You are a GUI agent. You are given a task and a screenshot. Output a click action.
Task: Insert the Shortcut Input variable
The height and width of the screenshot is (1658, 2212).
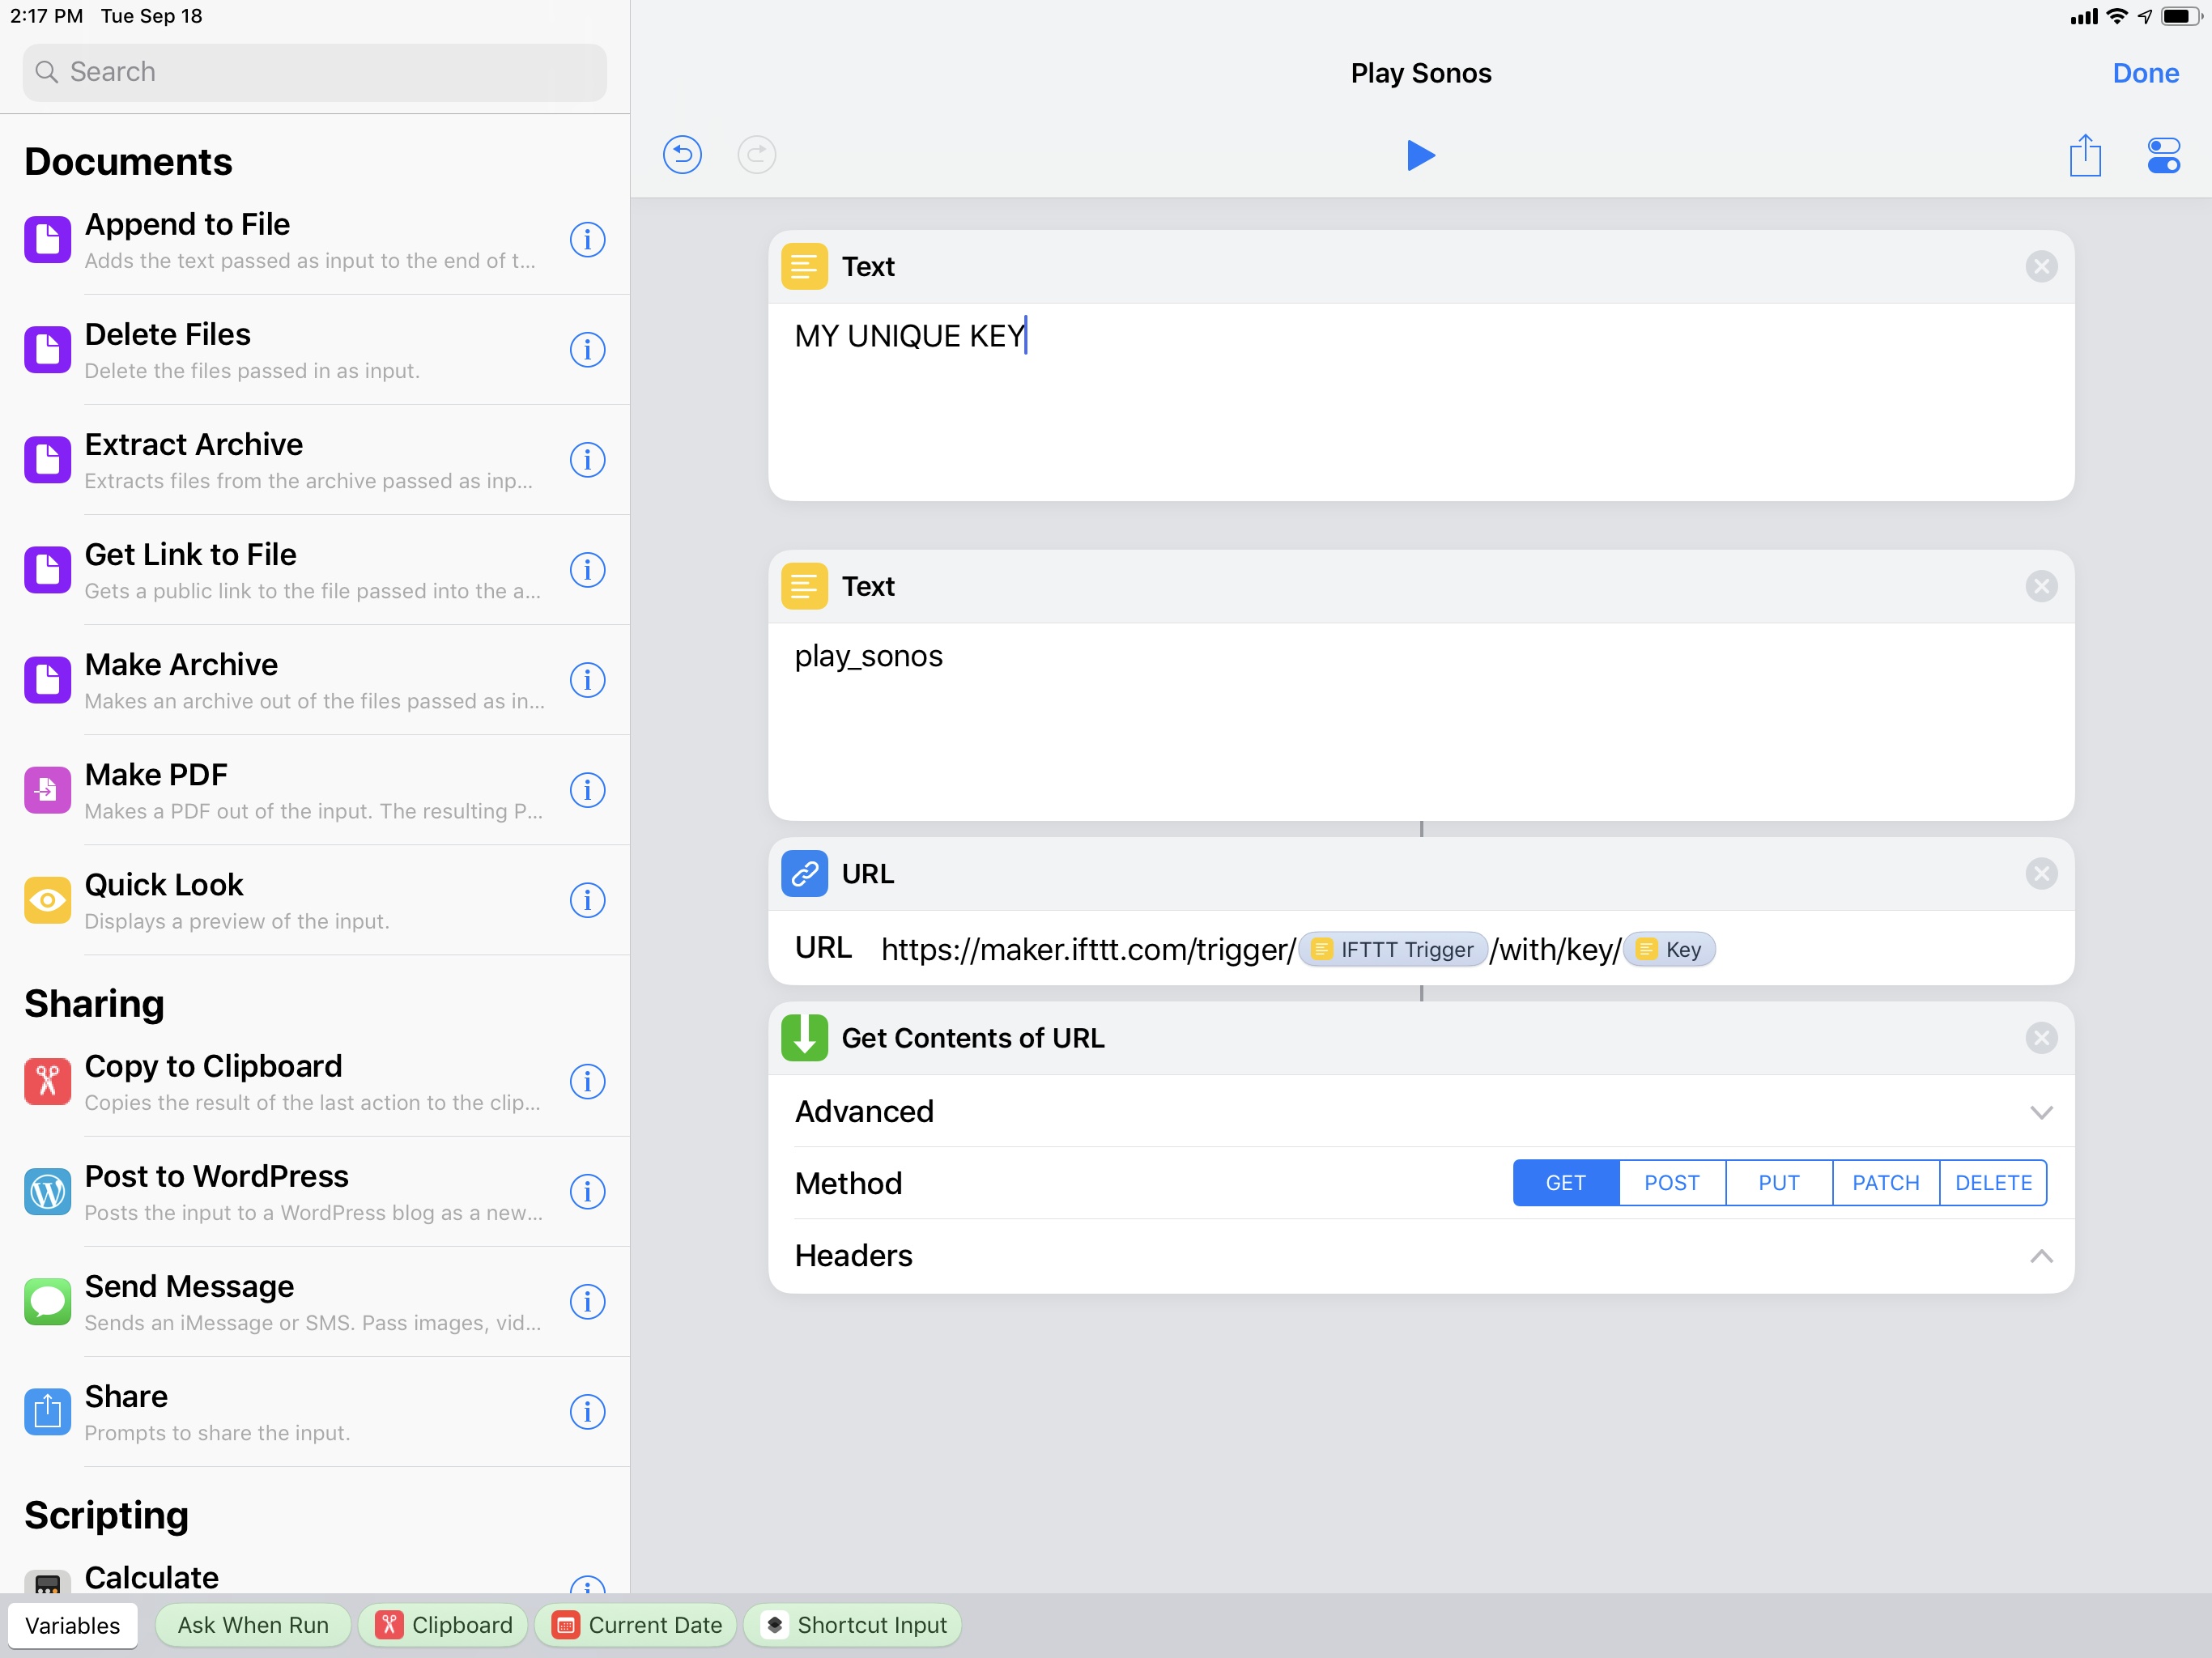(x=853, y=1625)
